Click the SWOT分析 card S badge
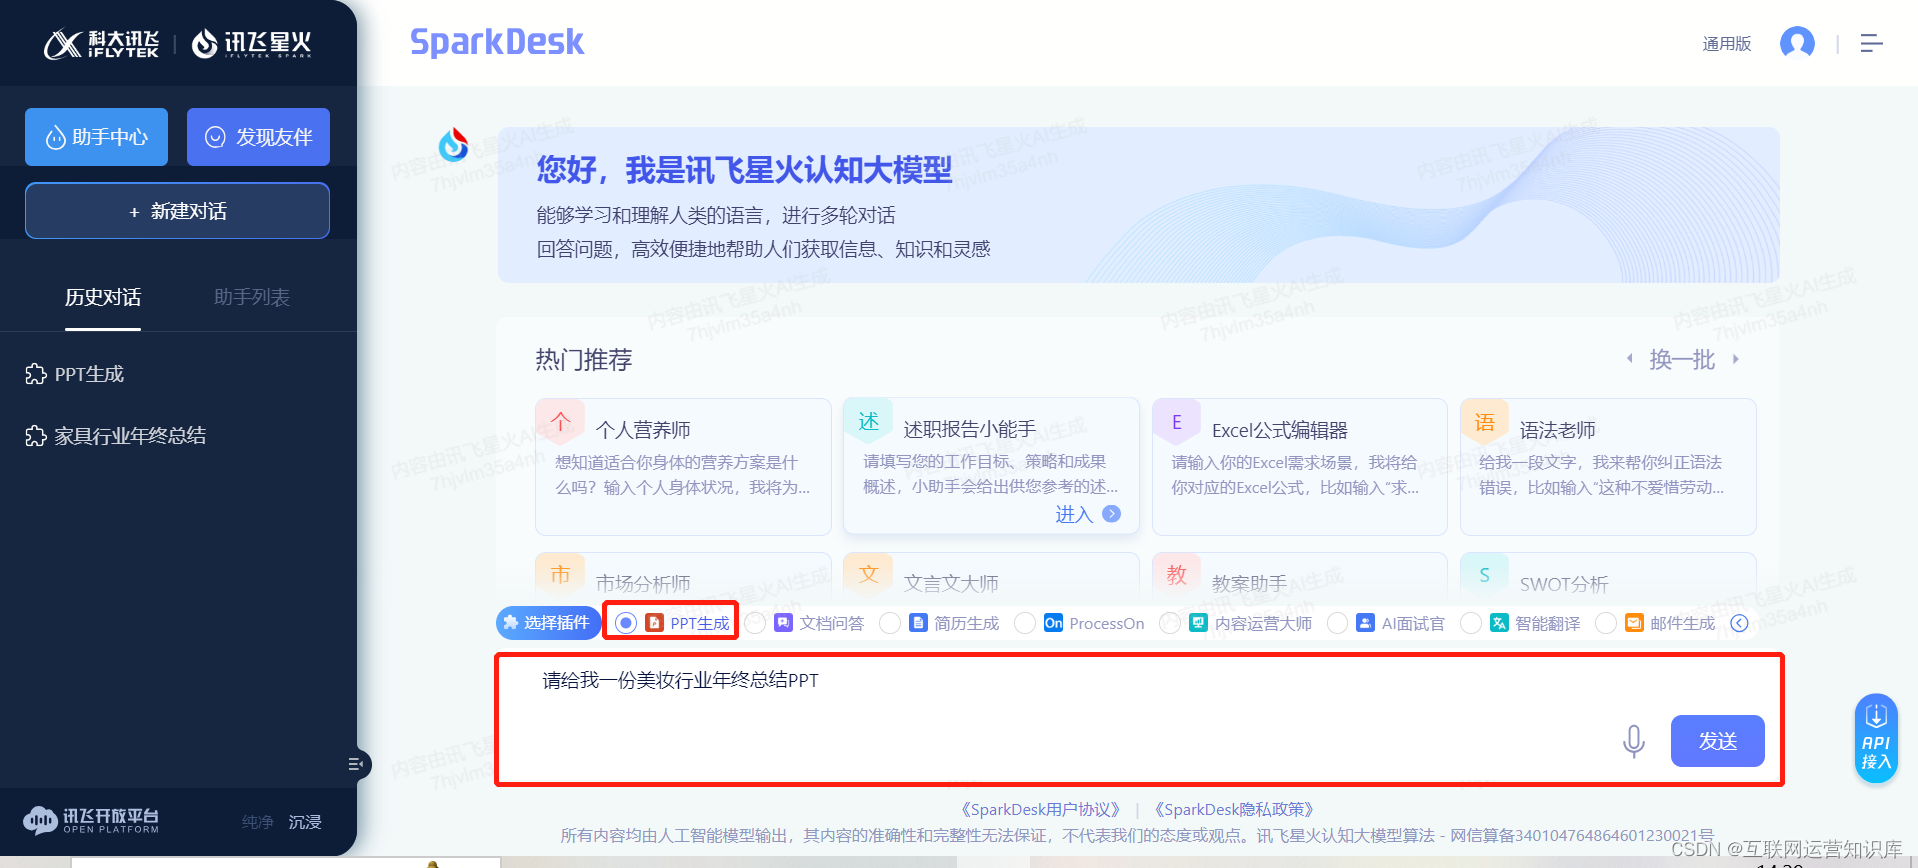 (x=1485, y=574)
